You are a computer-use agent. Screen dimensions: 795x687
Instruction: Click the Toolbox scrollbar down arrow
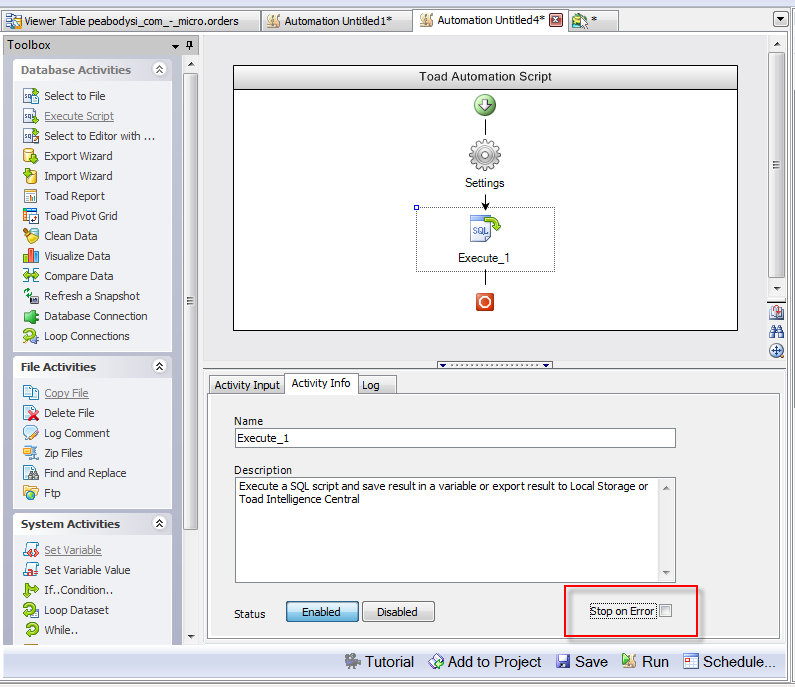pyautogui.click(x=191, y=637)
